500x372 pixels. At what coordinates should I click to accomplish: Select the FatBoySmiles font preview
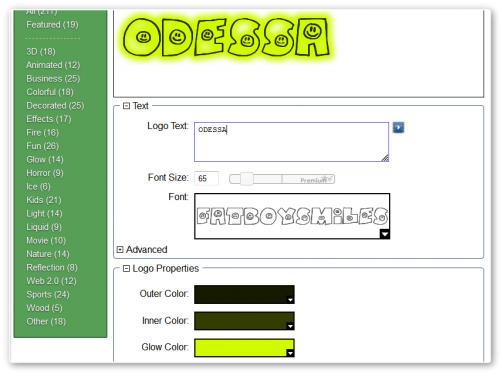292,216
